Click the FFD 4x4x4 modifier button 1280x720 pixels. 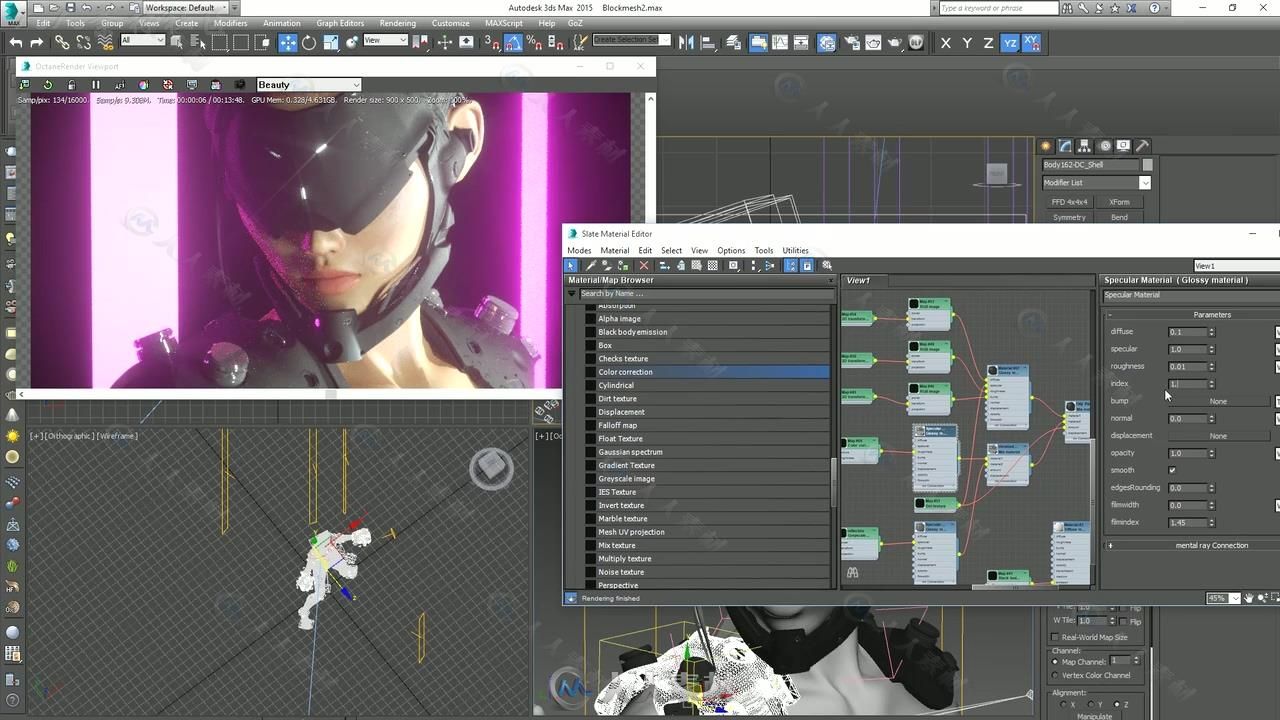pos(1069,202)
